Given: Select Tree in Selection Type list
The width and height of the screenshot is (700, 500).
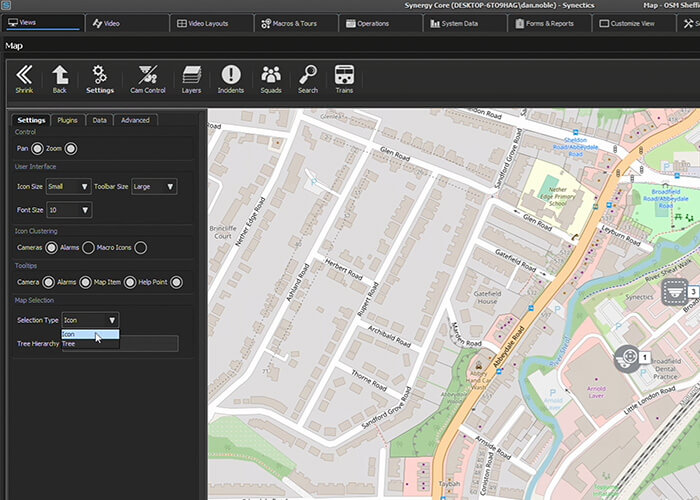Looking at the screenshot, I should 90,344.
